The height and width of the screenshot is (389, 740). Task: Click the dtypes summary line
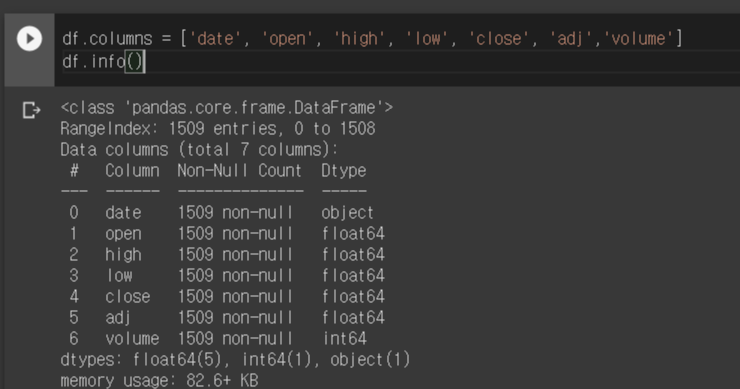(235, 360)
